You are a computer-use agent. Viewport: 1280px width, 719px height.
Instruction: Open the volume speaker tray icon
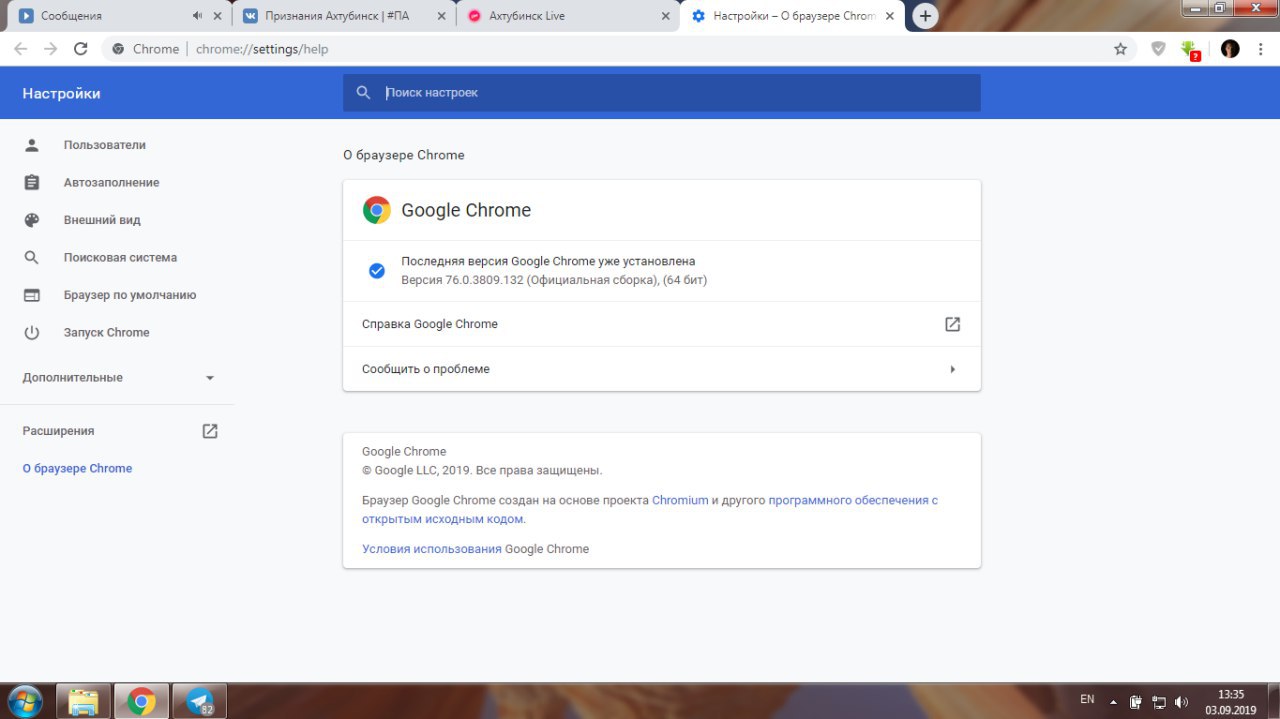1181,702
